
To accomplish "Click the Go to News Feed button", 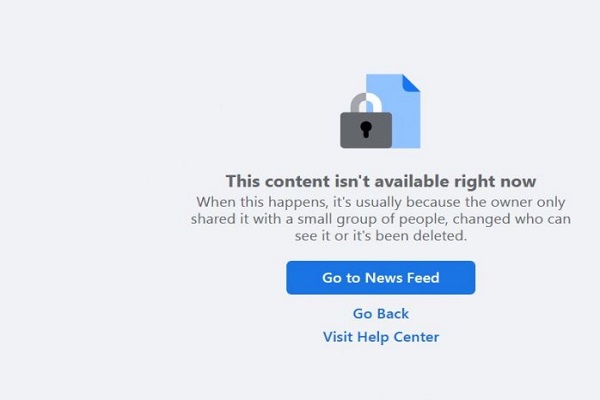I will pos(380,278).
